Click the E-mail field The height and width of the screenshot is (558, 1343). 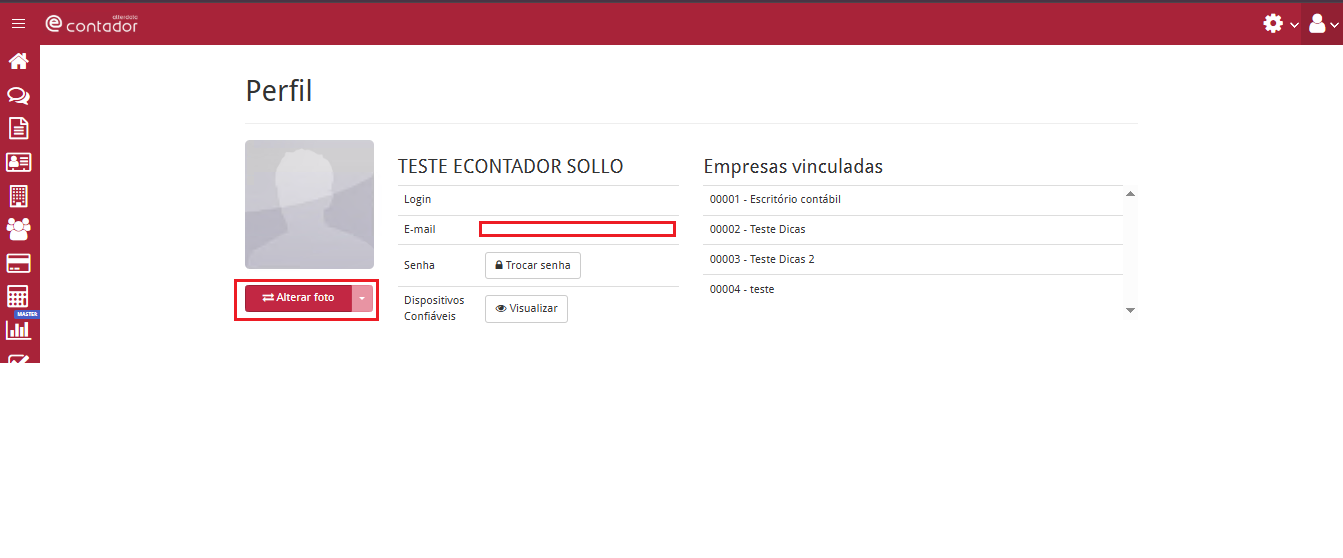pyautogui.click(x=578, y=229)
